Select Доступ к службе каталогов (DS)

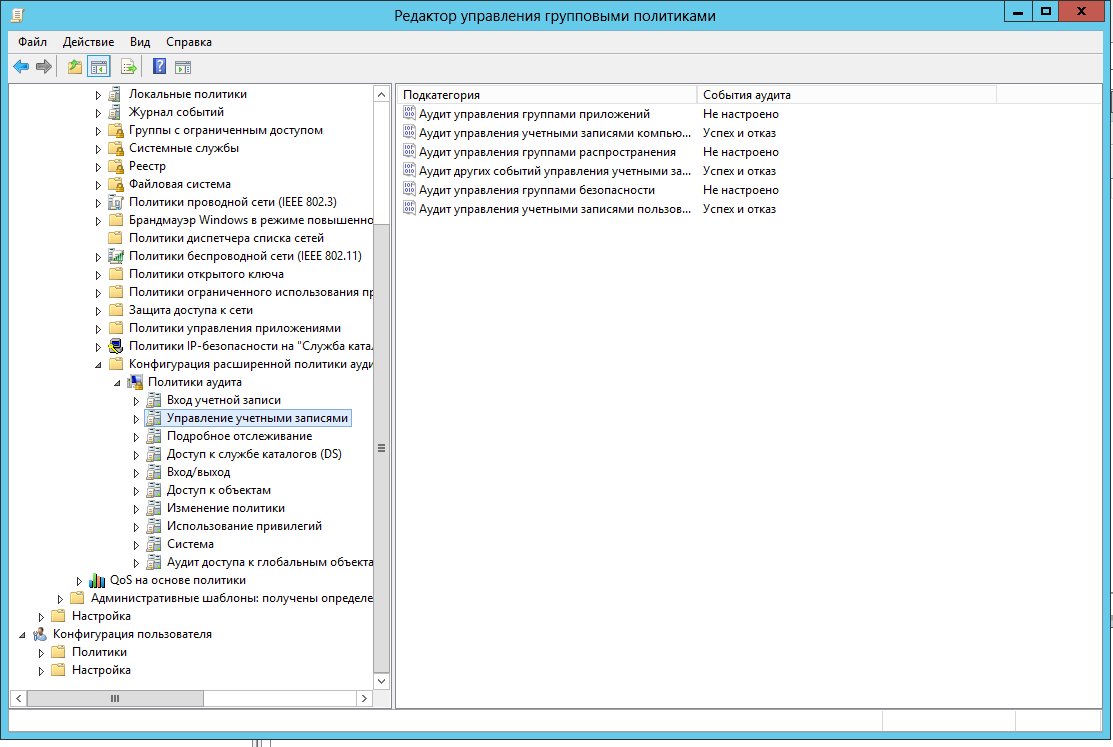pos(254,454)
